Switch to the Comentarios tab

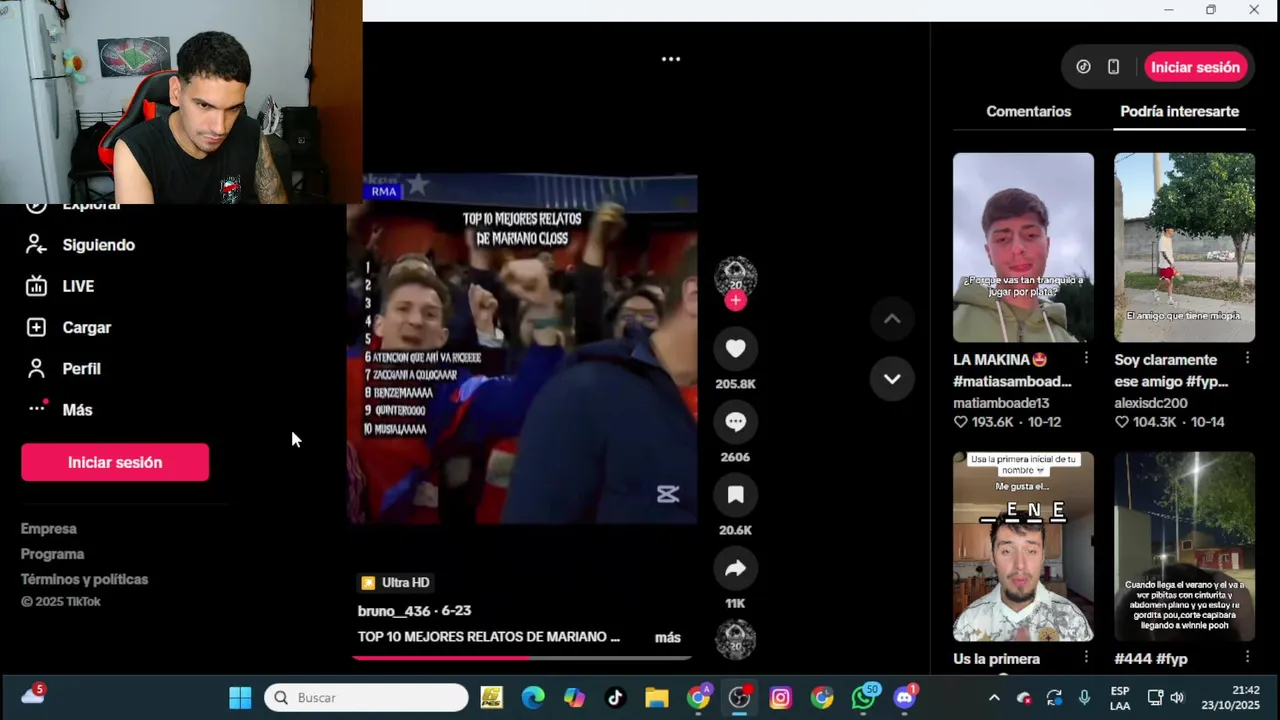pos(1028,111)
